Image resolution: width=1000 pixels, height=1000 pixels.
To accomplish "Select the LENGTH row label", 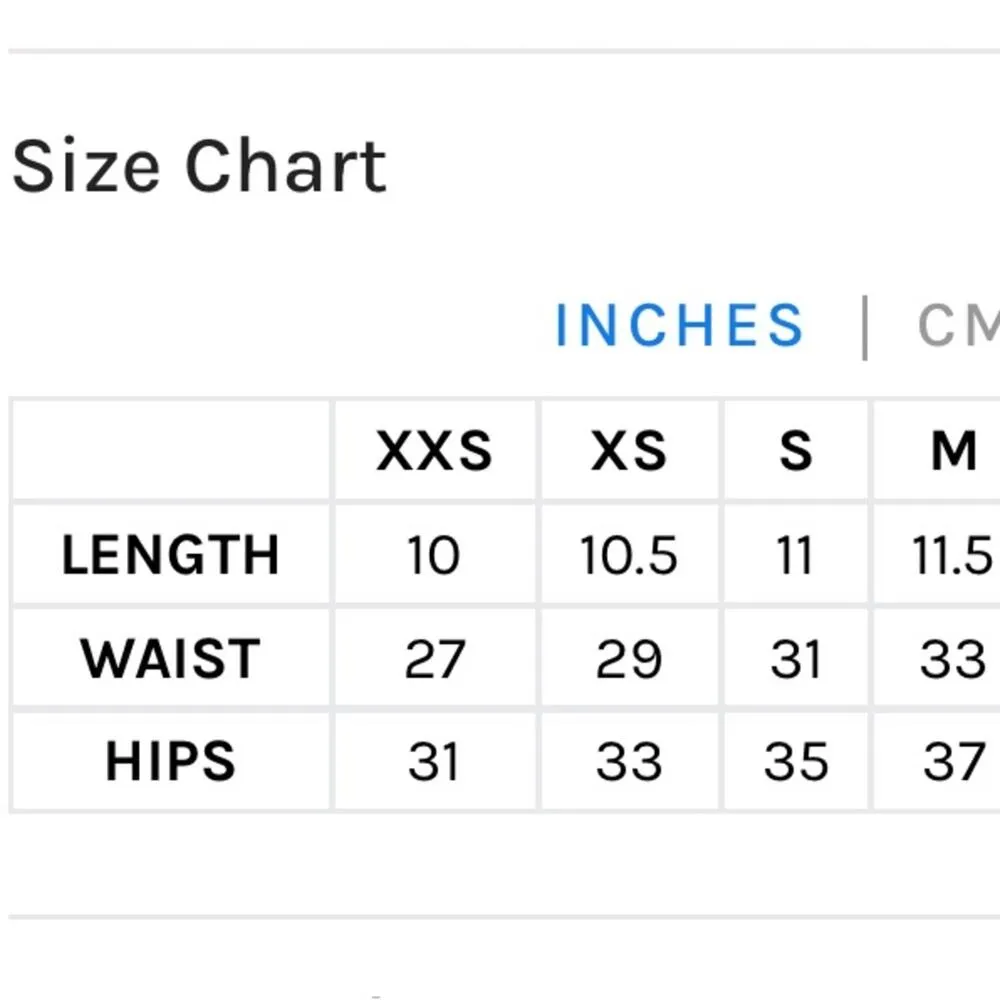I will click(x=171, y=556).
